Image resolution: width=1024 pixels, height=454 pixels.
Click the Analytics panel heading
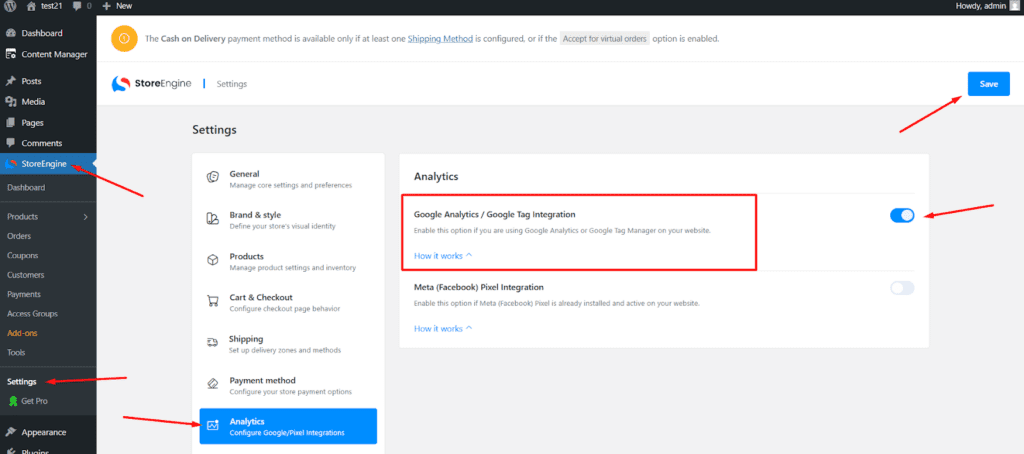click(x=436, y=176)
